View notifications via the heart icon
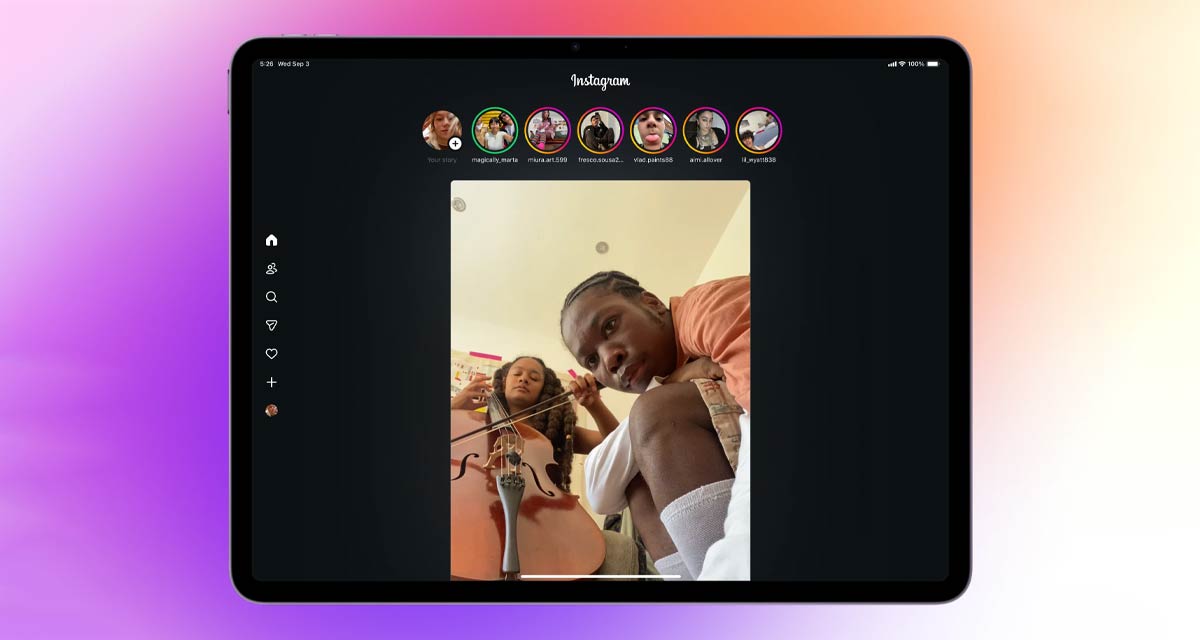 pyautogui.click(x=271, y=354)
